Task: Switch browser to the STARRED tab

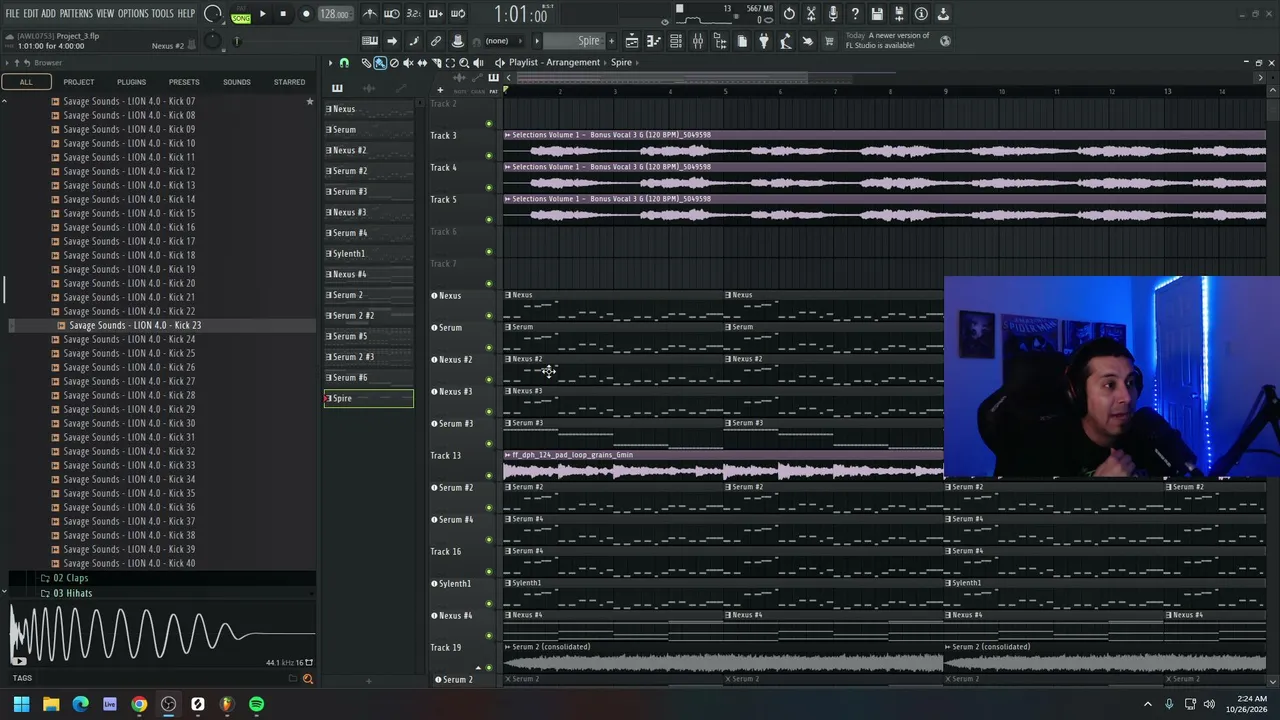Action: pos(289,82)
